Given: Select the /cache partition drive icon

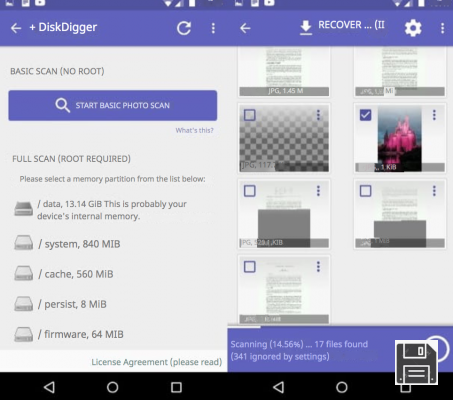Looking at the screenshot, I should pyautogui.click(x=24, y=273).
